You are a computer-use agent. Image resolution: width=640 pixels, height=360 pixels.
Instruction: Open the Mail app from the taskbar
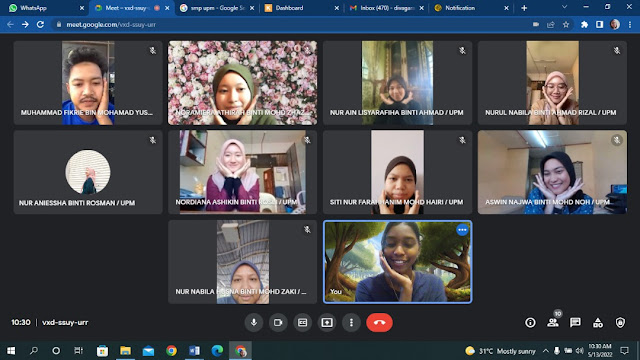(x=148, y=351)
